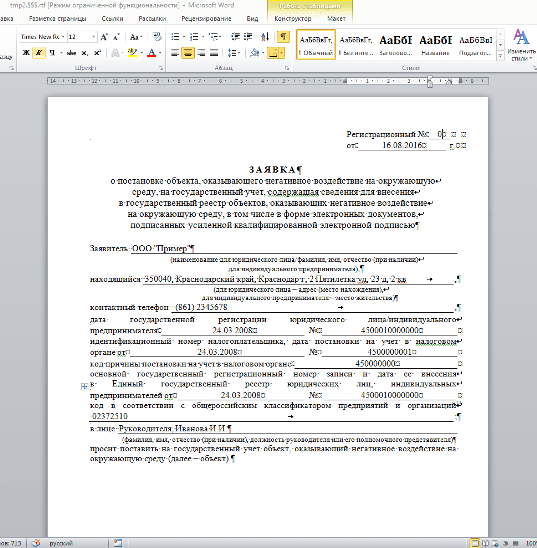
Task: Switch to Full Screen Reading view
Action: coord(485,543)
